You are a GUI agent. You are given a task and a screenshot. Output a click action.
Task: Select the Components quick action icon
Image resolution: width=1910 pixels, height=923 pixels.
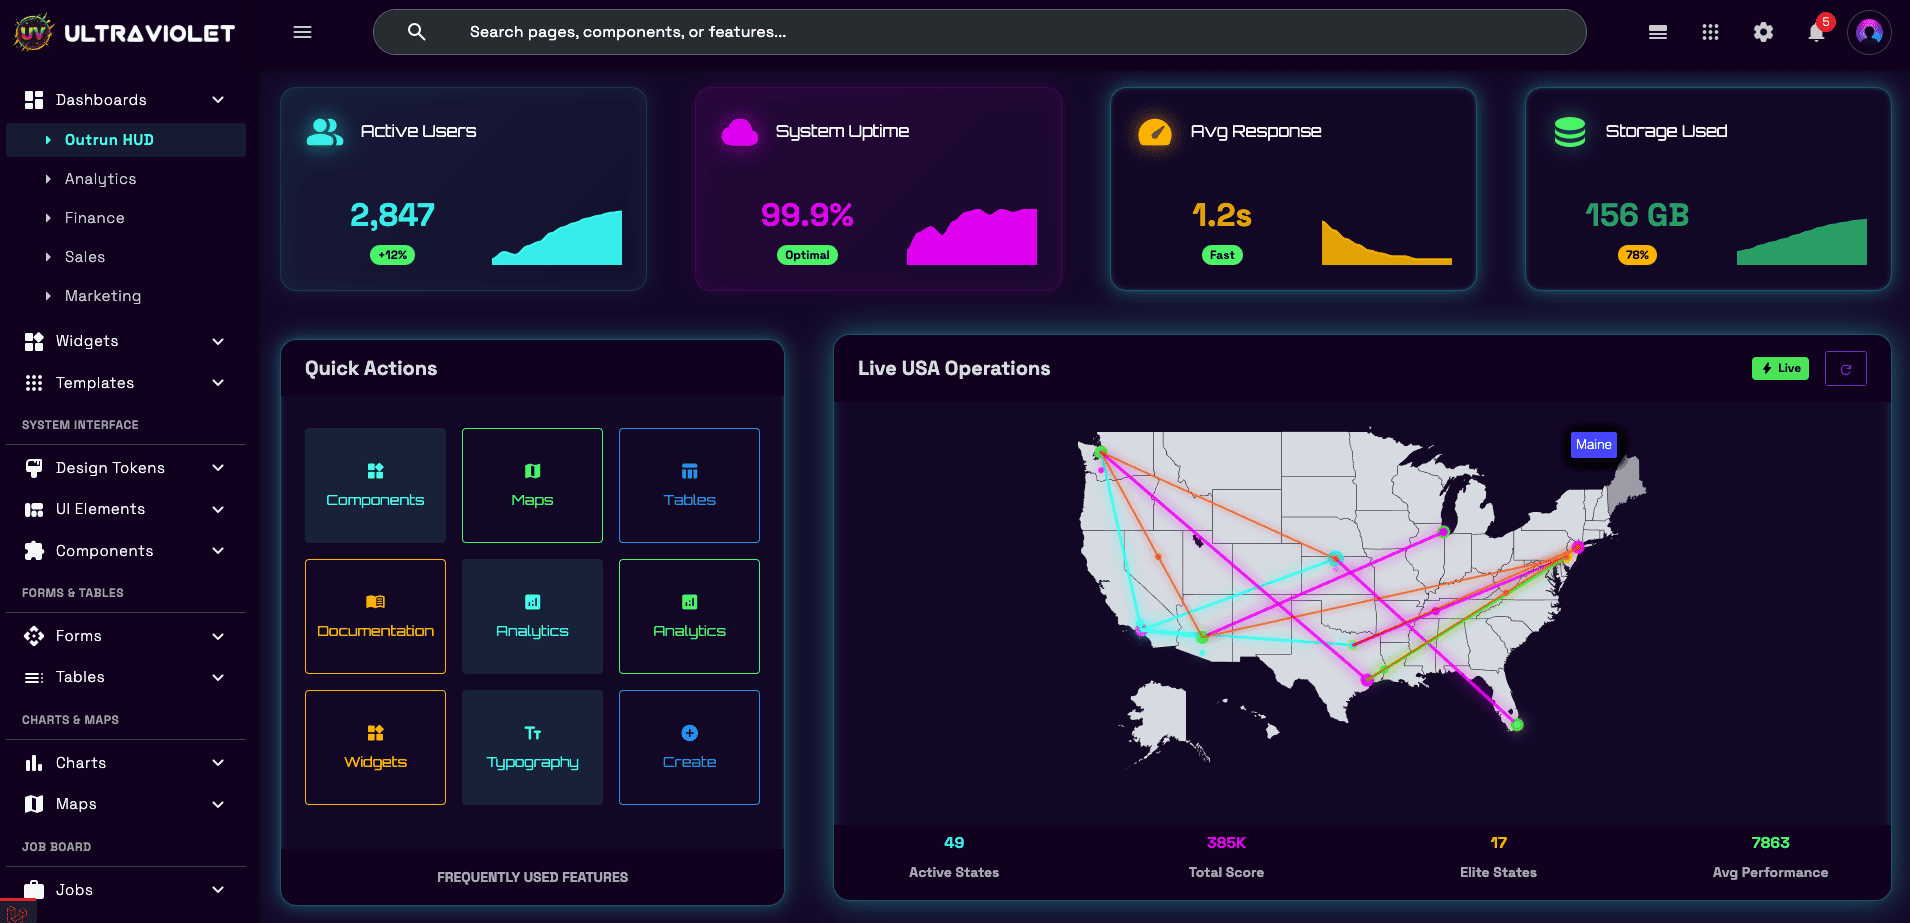pyautogui.click(x=375, y=469)
